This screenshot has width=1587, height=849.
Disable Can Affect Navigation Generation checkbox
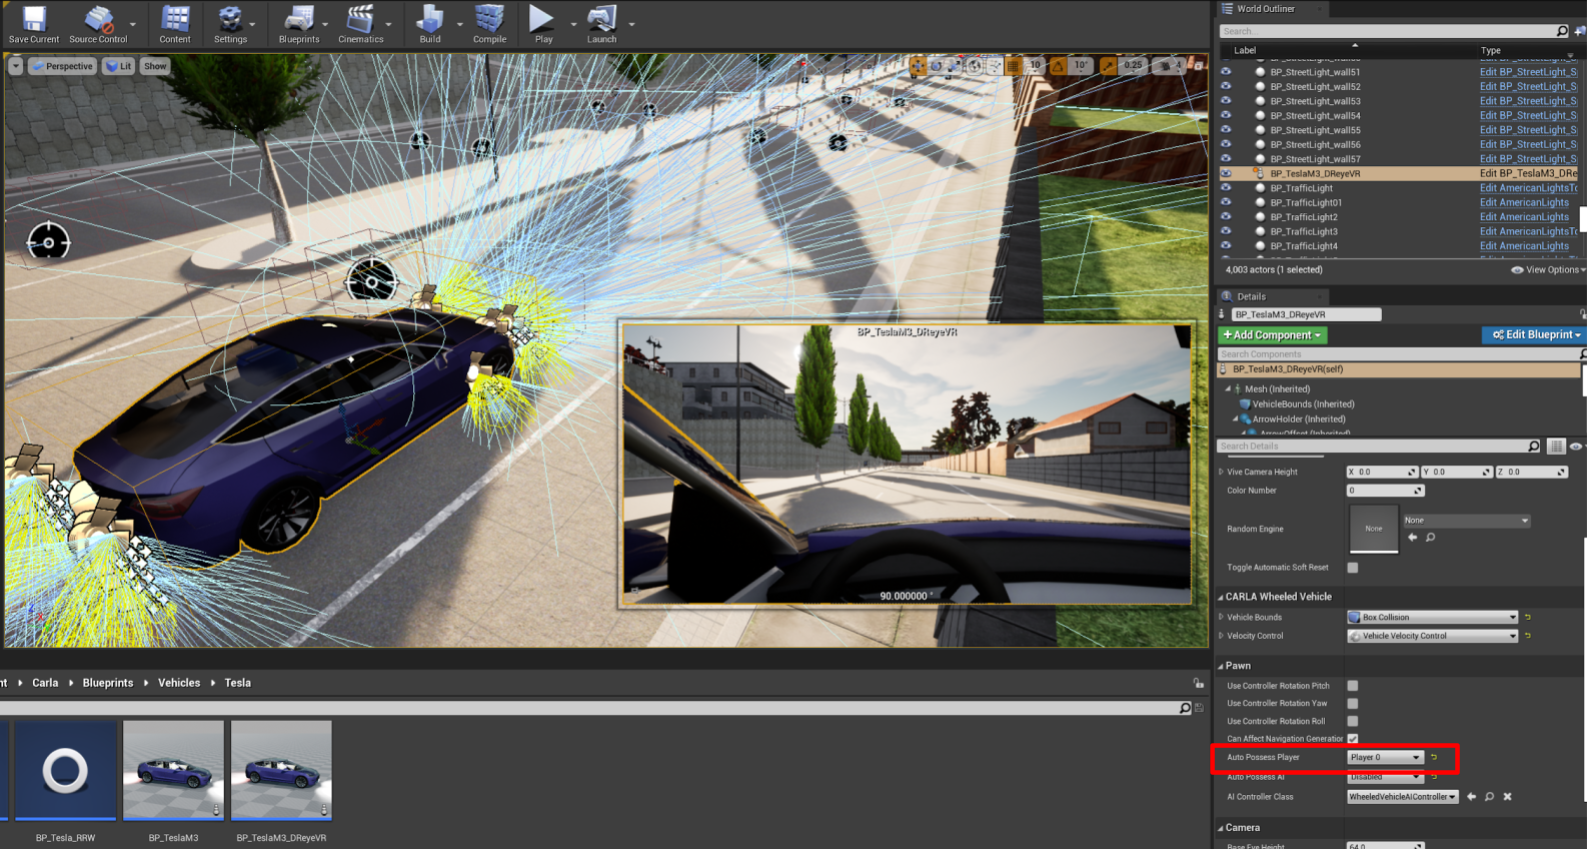point(1352,739)
